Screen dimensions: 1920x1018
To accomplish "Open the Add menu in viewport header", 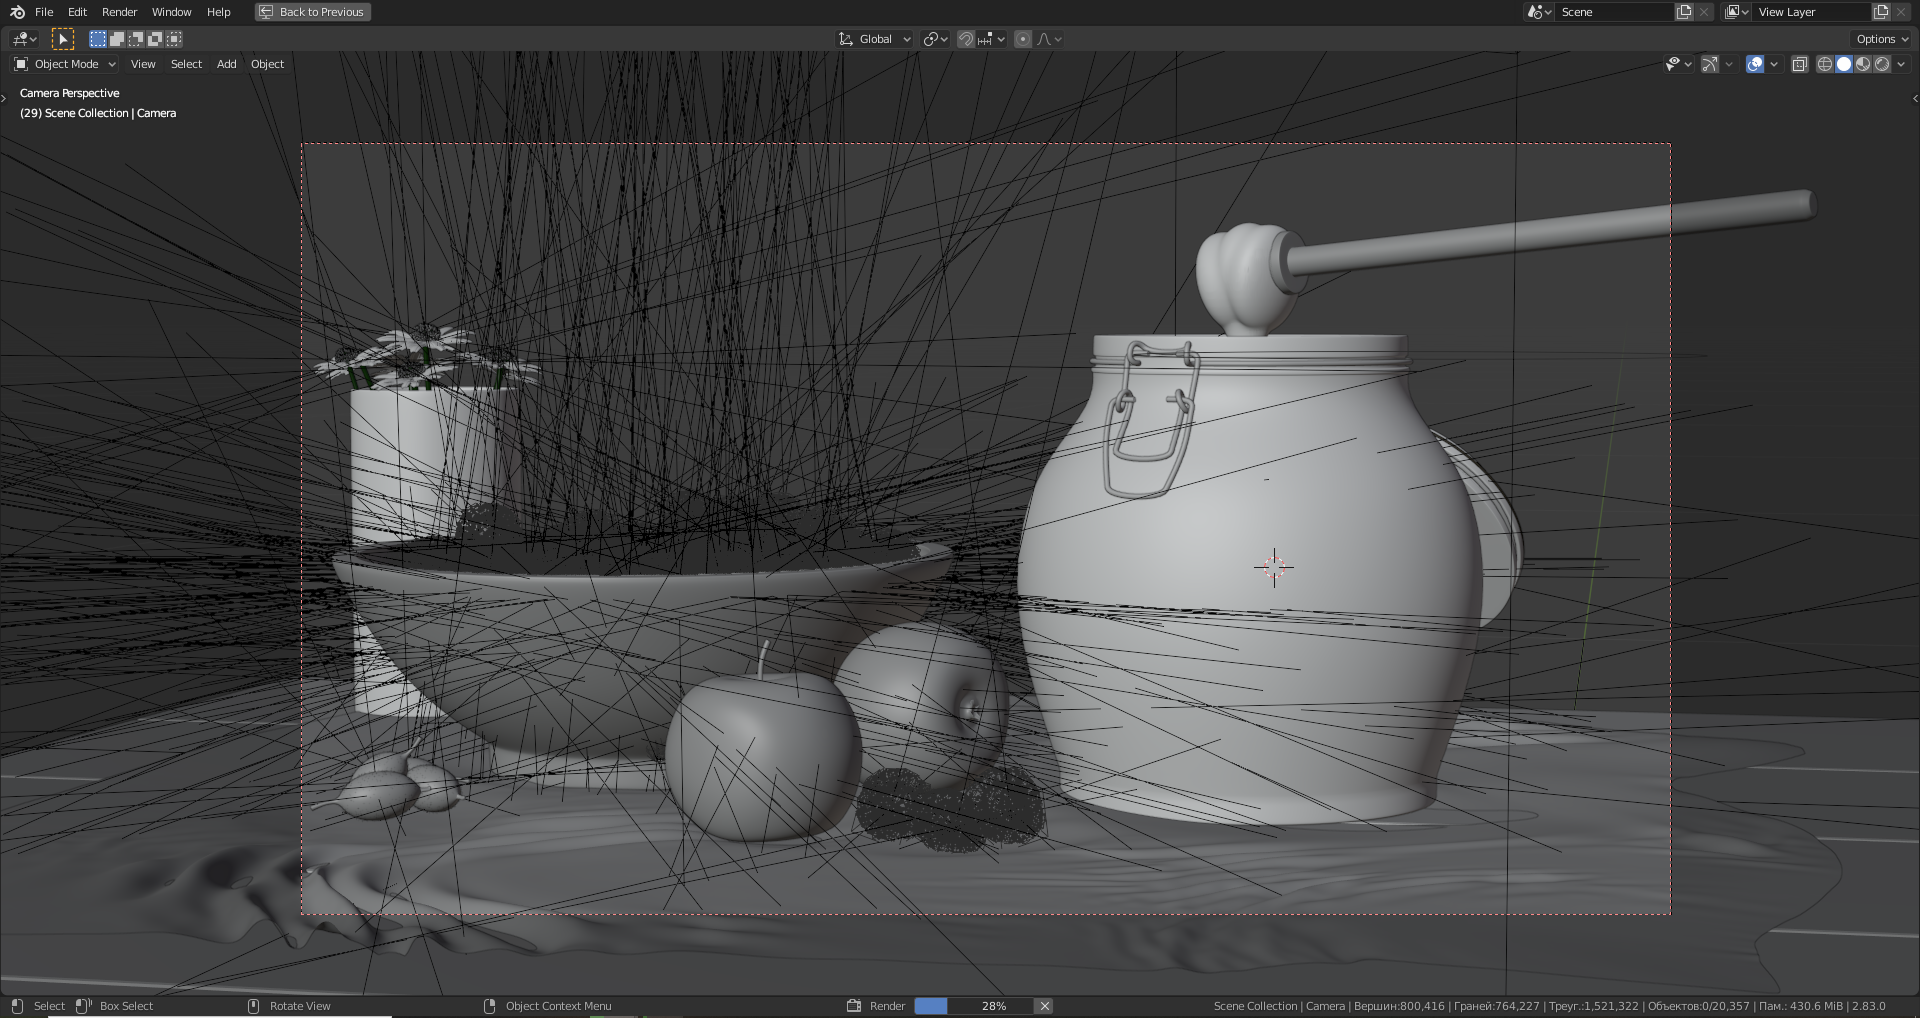I will pos(226,64).
